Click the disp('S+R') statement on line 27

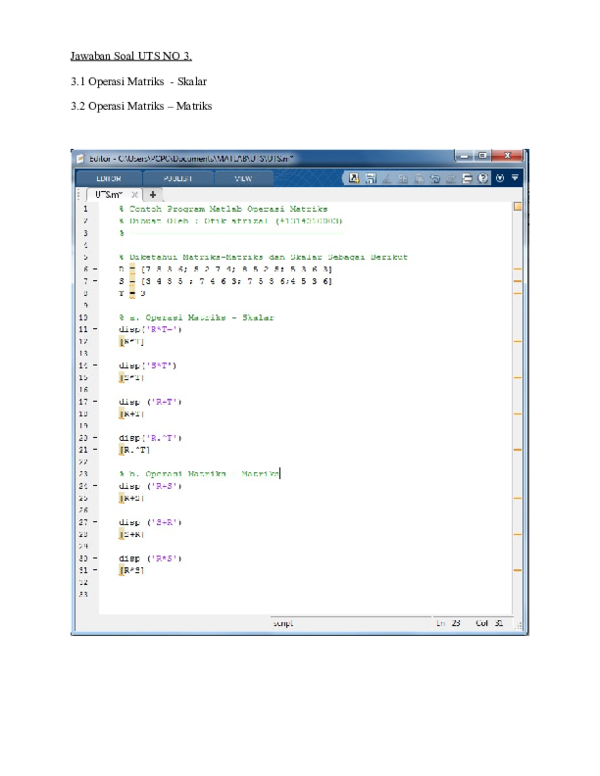(x=150, y=522)
